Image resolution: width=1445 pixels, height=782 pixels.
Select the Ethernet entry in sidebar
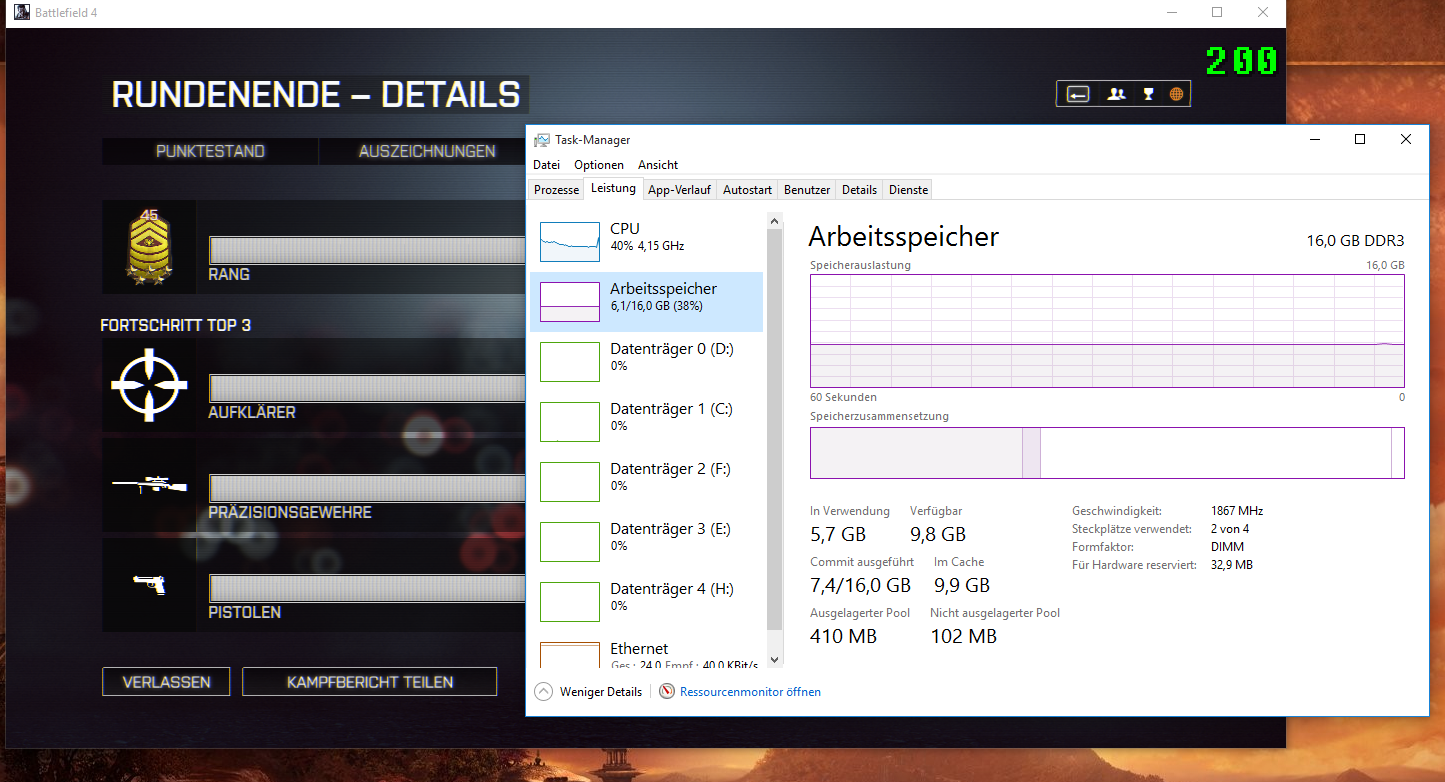[x=646, y=651]
